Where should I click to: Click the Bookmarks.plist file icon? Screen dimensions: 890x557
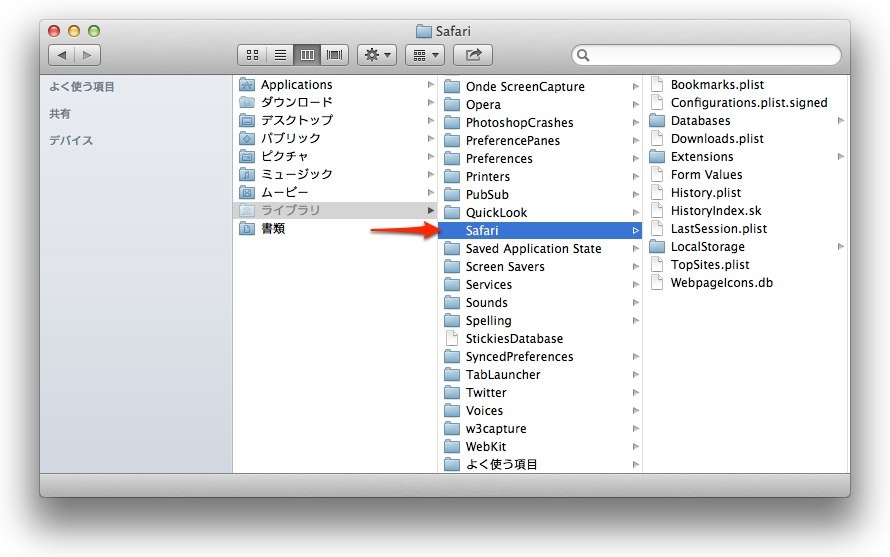pyautogui.click(x=657, y=85)
